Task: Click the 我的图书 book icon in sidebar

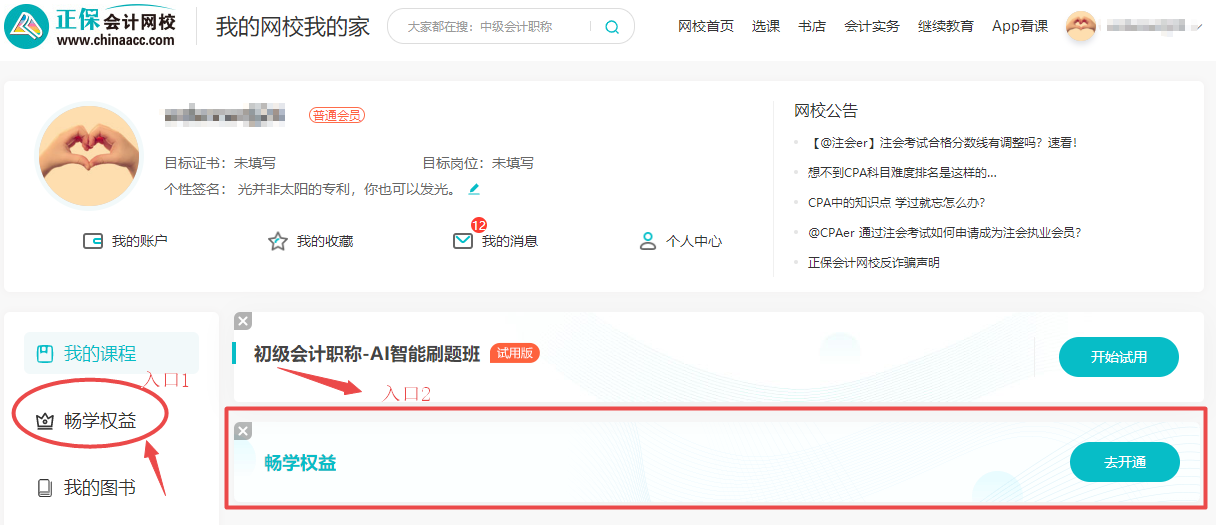Action: click(x=44, y=488)
